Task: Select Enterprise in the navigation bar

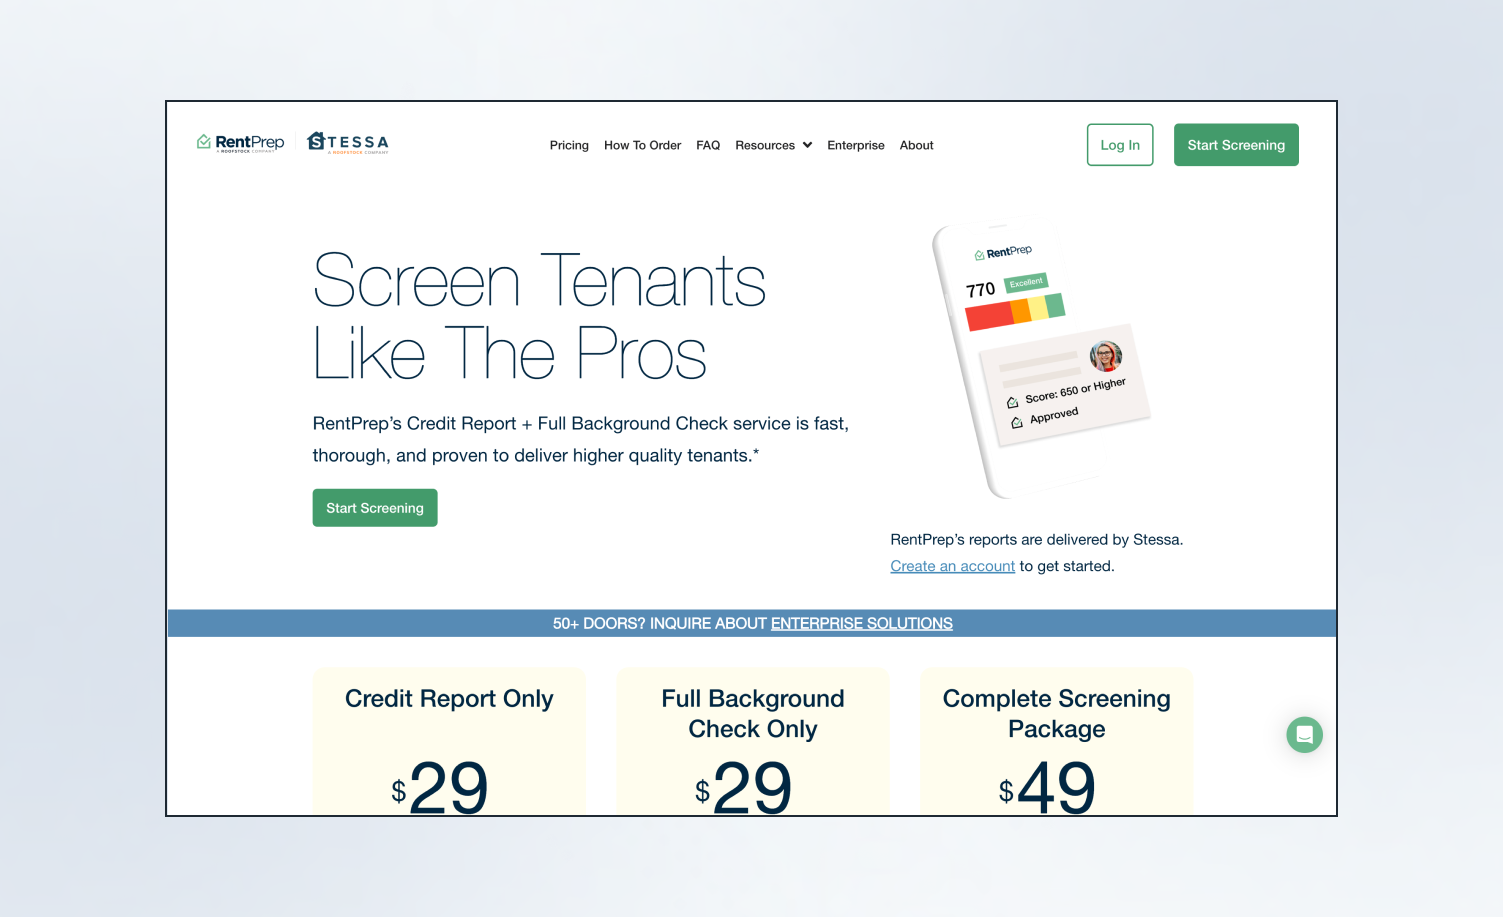Action: pos(855,145)
